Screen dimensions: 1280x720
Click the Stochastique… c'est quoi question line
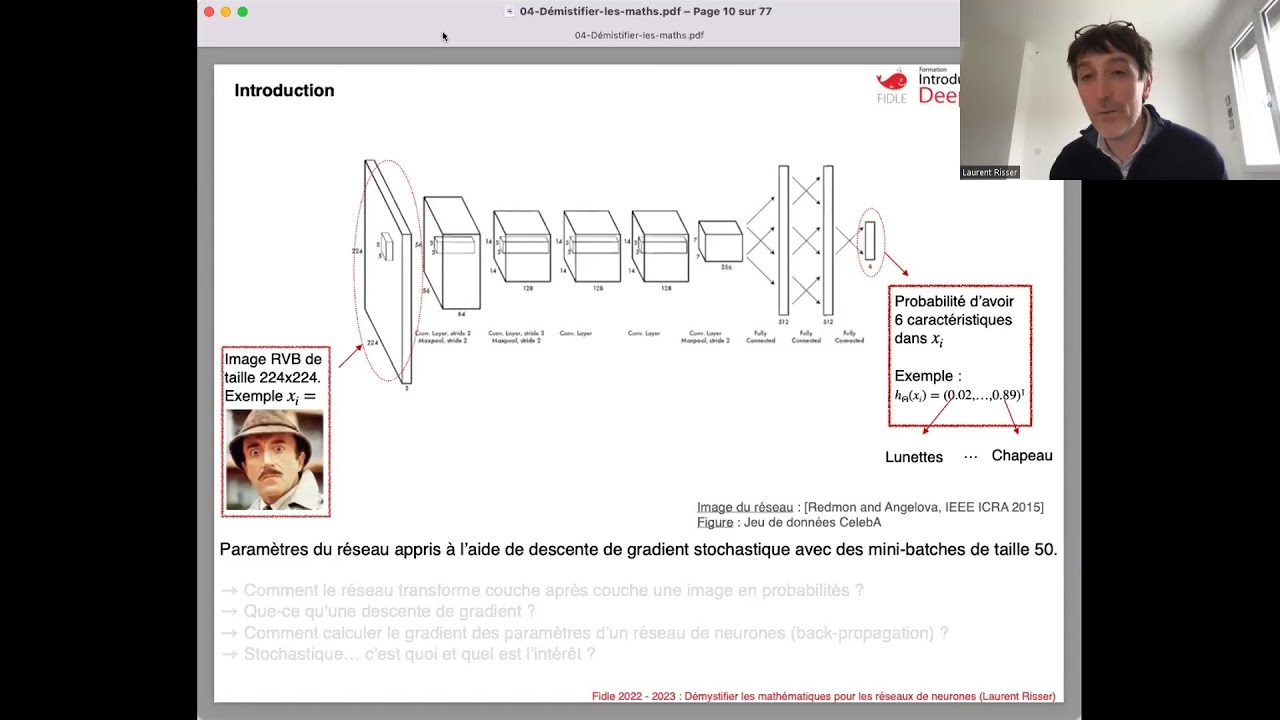point(408,654)
